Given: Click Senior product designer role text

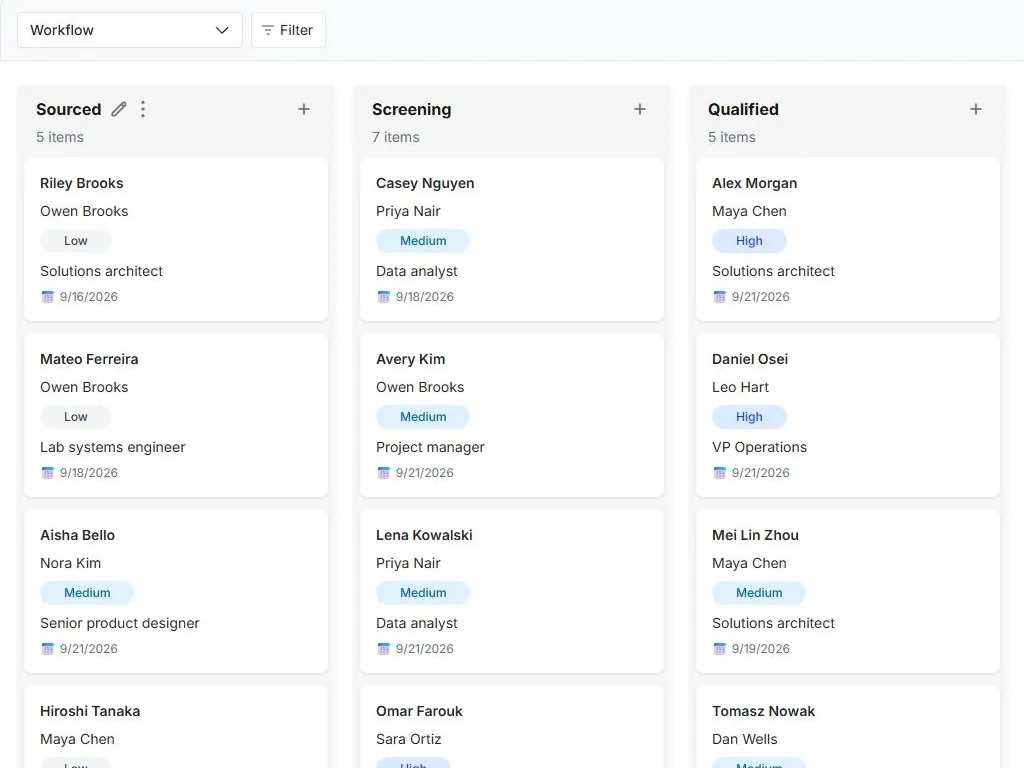Looking at the screenshot, I should point(120,623).
